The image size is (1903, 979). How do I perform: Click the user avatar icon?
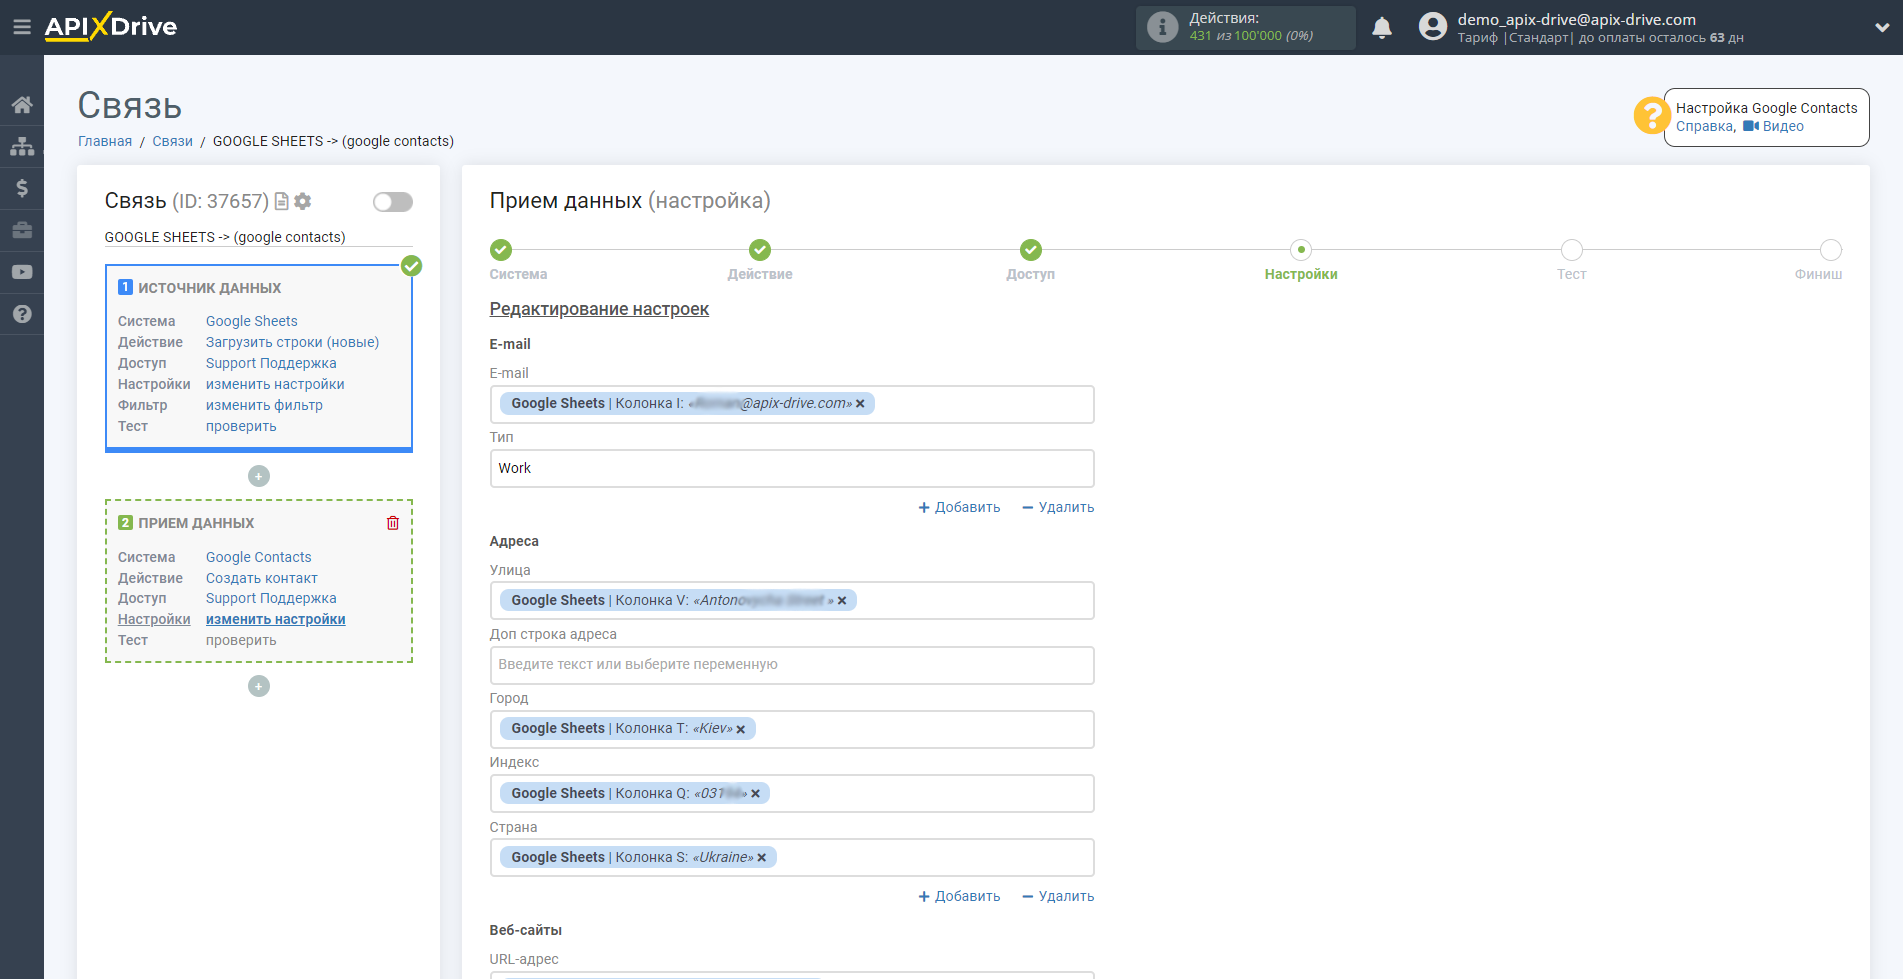pyautogui.click(x=1433, y=27)
